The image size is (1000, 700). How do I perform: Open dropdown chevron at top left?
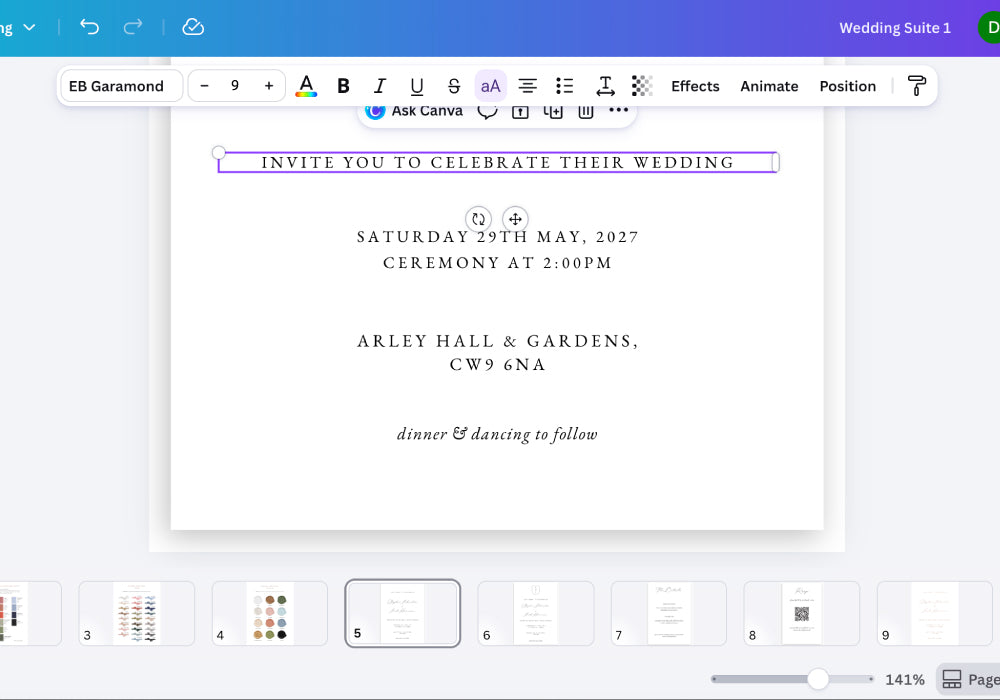point(29,27)
